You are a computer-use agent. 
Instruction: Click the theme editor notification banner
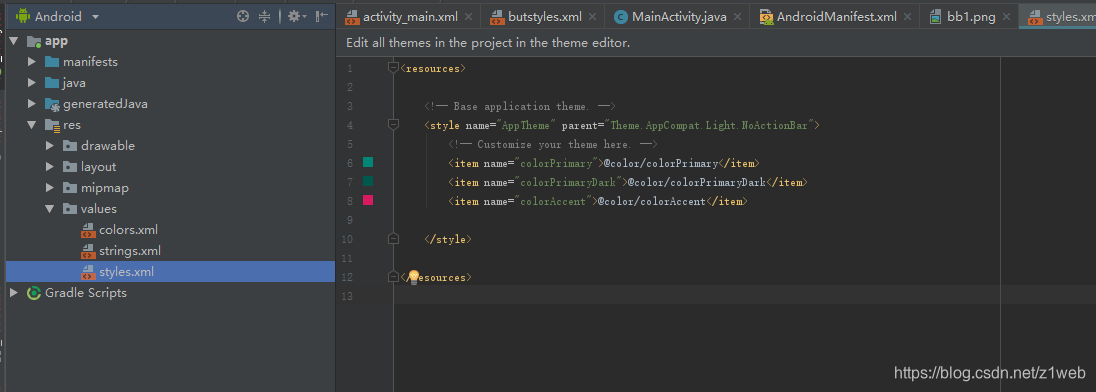tap(716, 43)
